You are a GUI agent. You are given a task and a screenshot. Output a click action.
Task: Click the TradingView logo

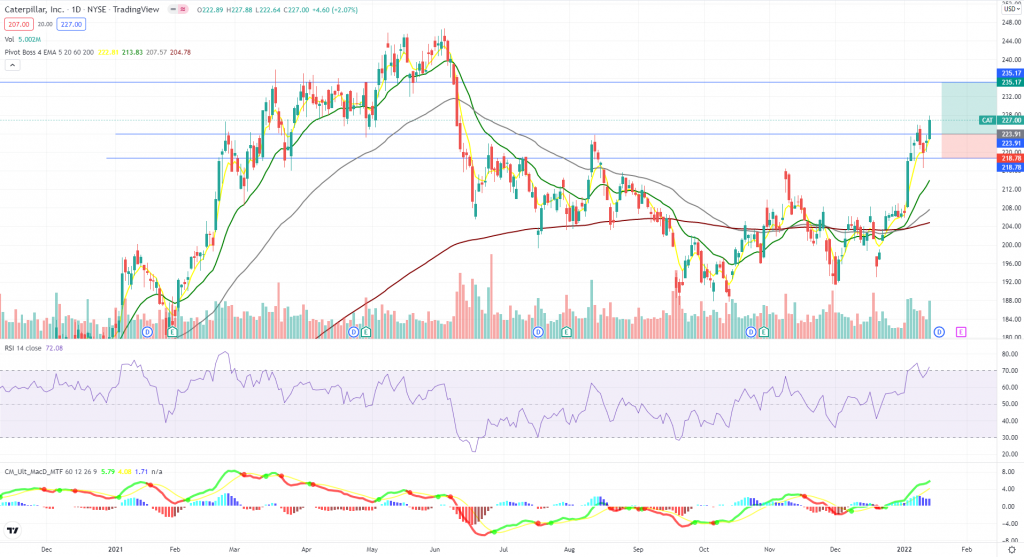click(x=12, y=530)
